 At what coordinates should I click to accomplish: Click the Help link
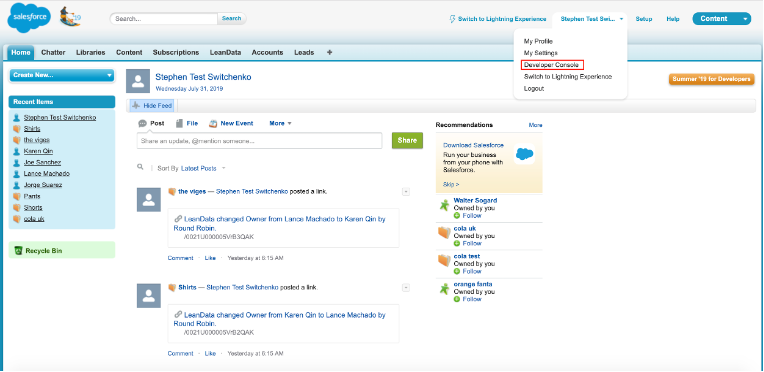[673, 19]
